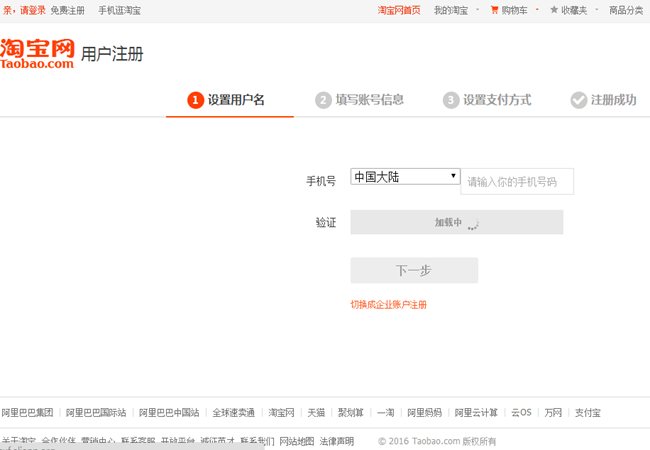Select the 设置用户名 step tab

tap(230, 100)
